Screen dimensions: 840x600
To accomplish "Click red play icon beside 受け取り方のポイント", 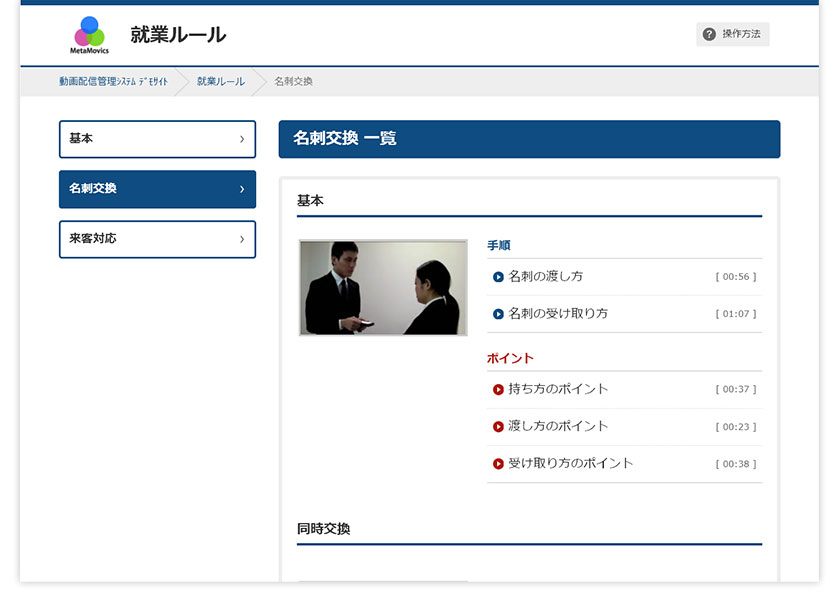I will click(498, 464).
